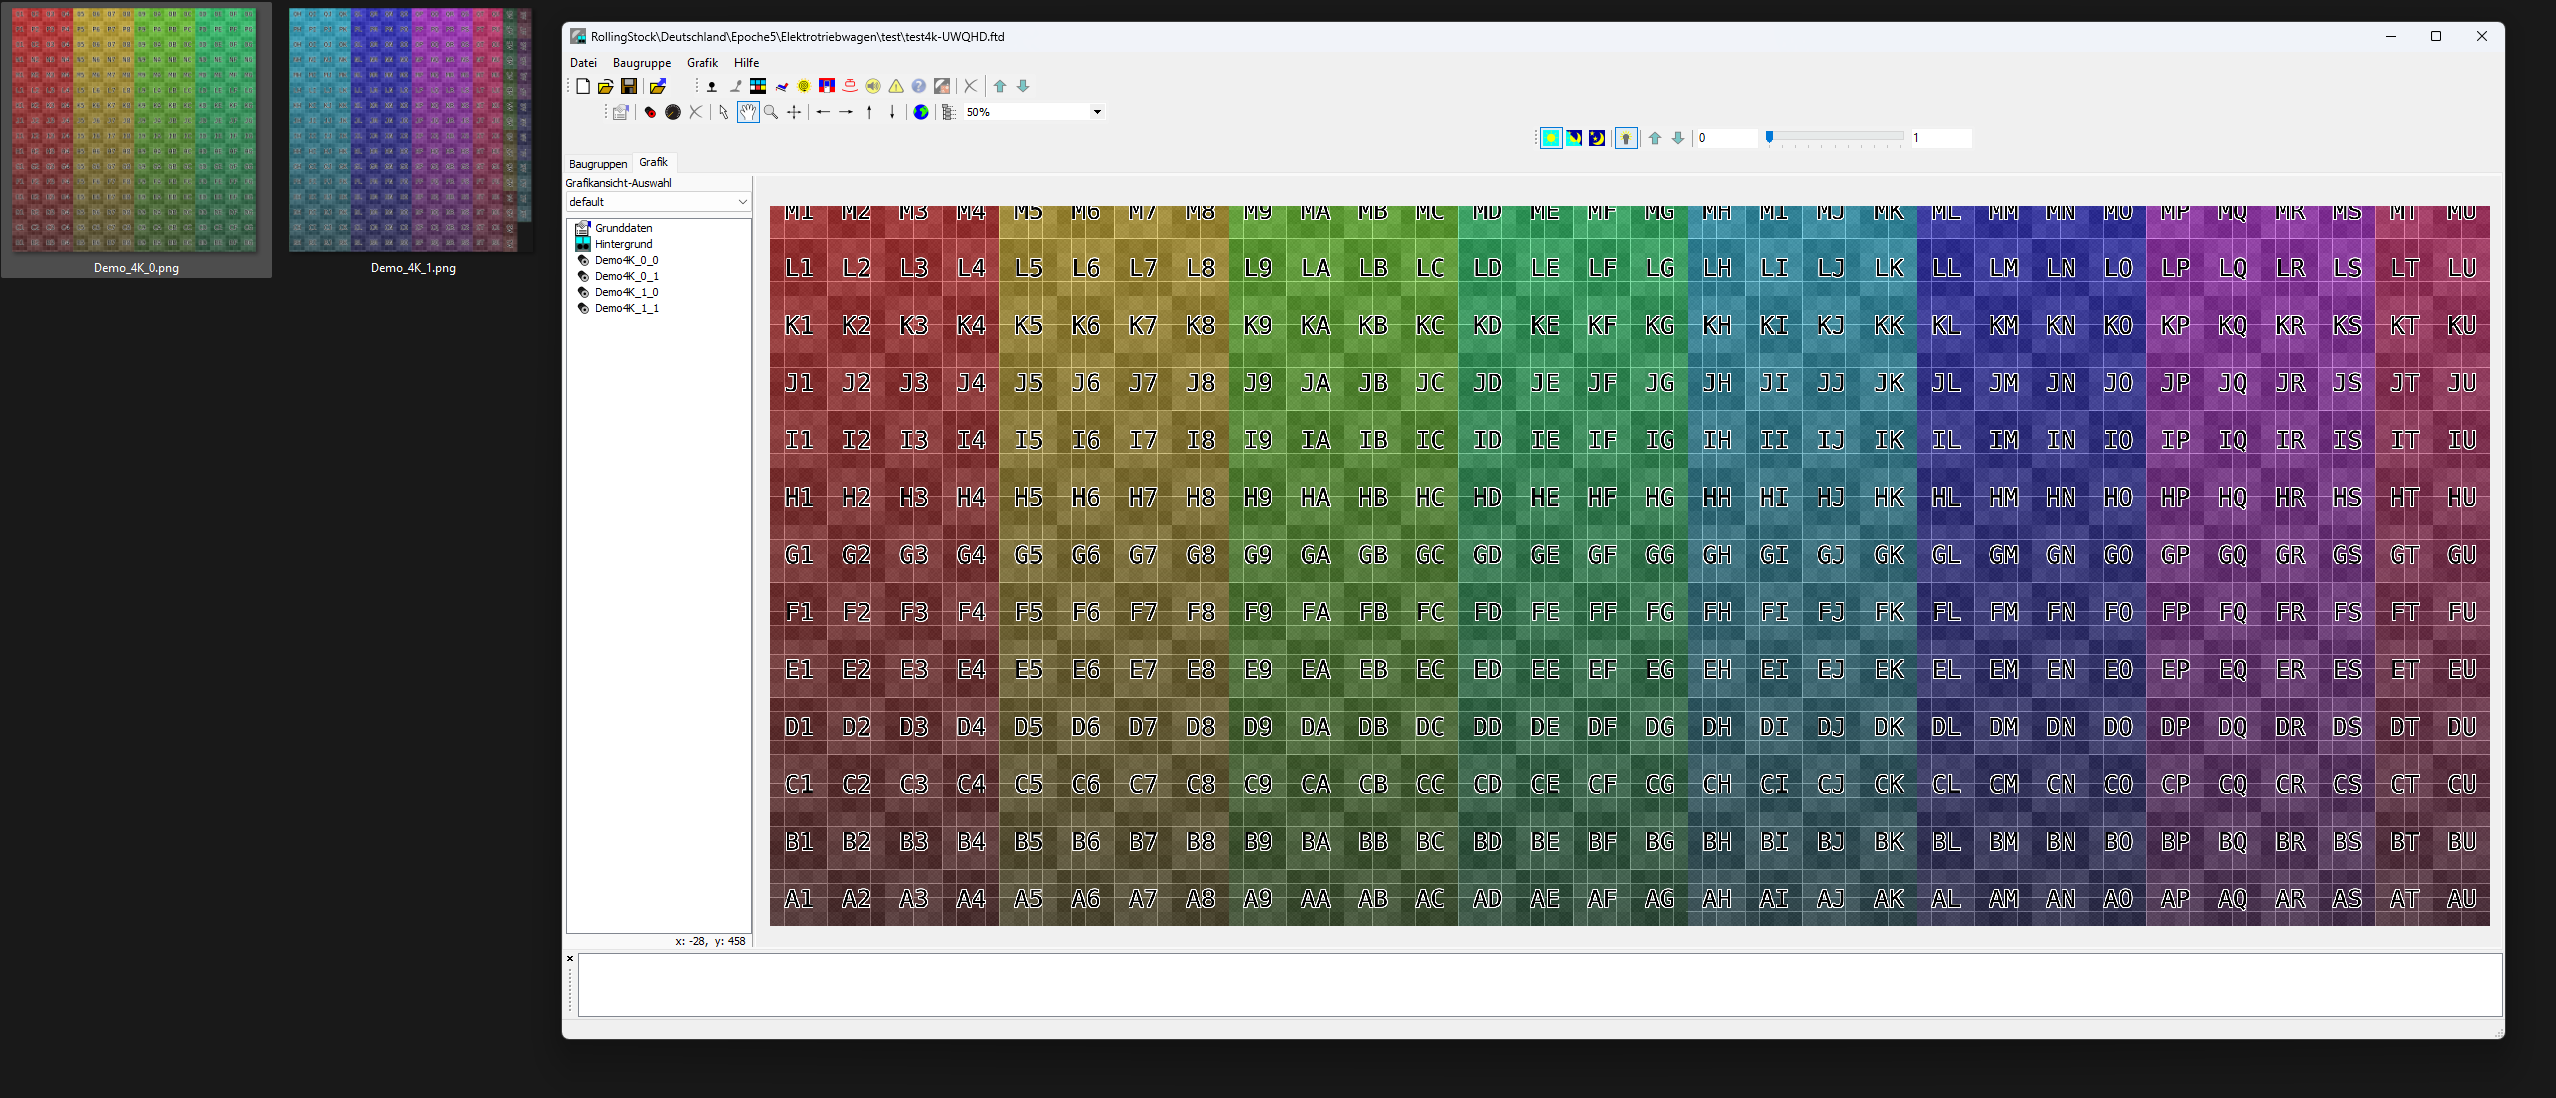This screenshot has height=1098, width=2556.
Task: Click the tree hierarchy icon beside zoom box
Action: pos(949,112)
